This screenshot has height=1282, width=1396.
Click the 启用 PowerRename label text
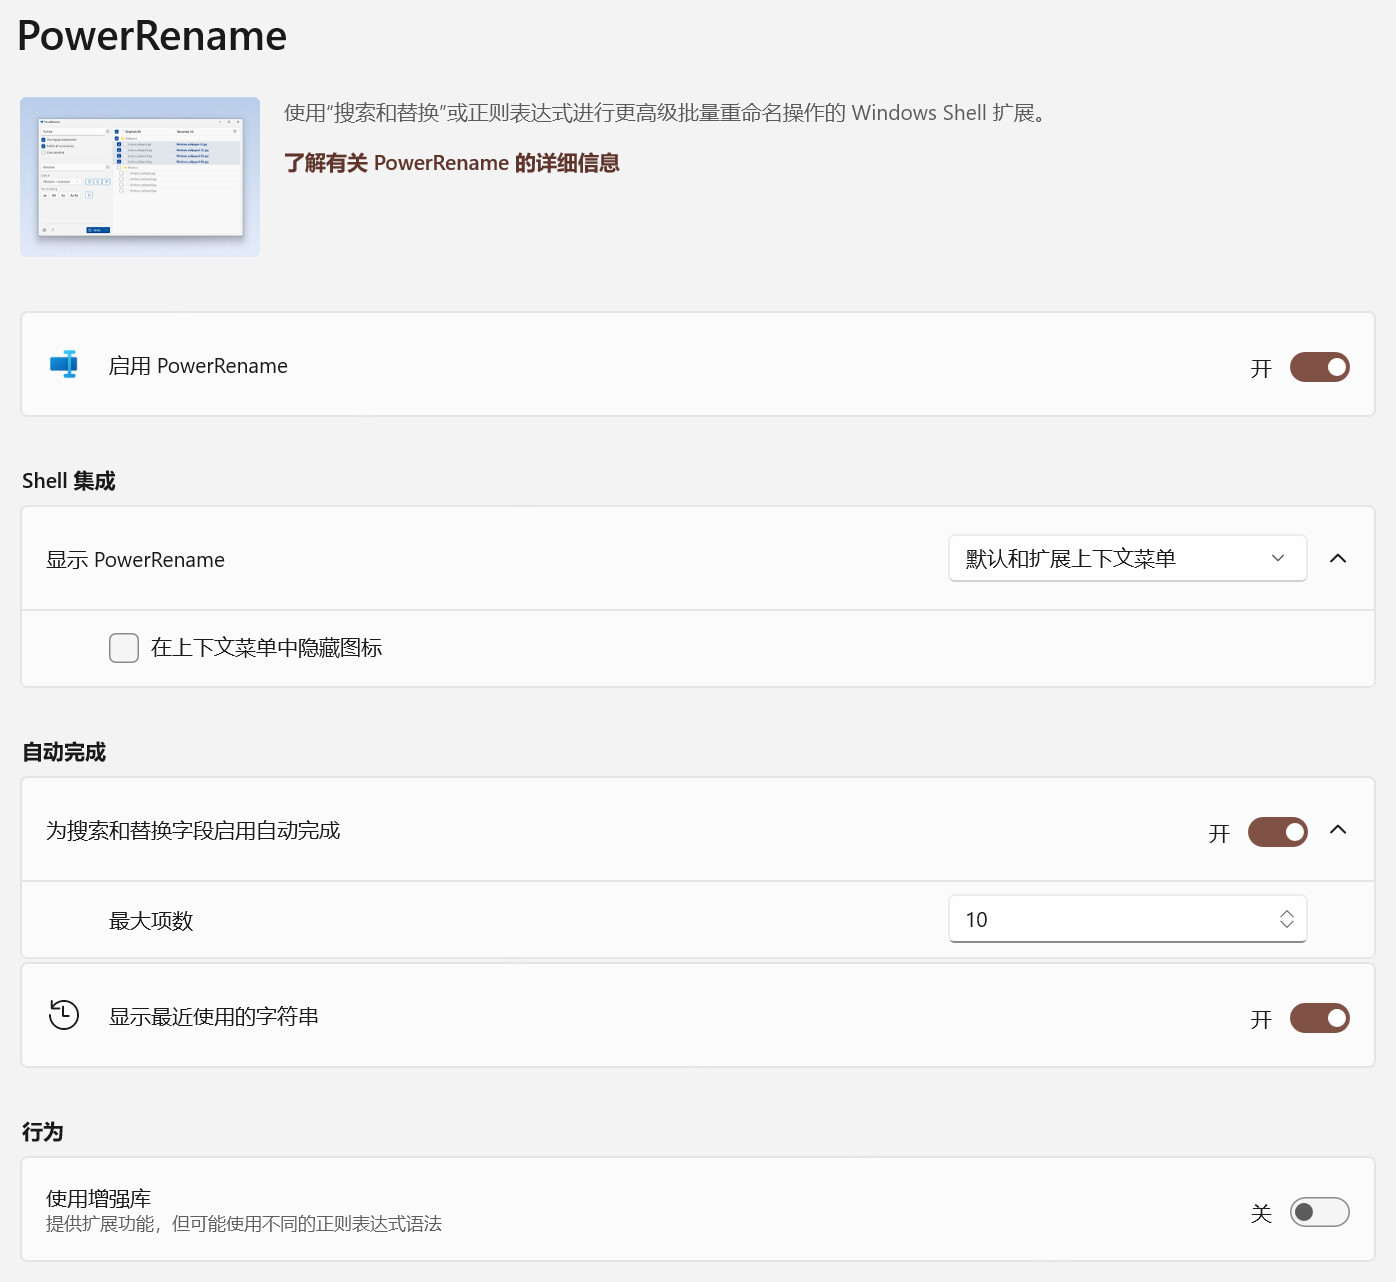[x=198, y=366]
